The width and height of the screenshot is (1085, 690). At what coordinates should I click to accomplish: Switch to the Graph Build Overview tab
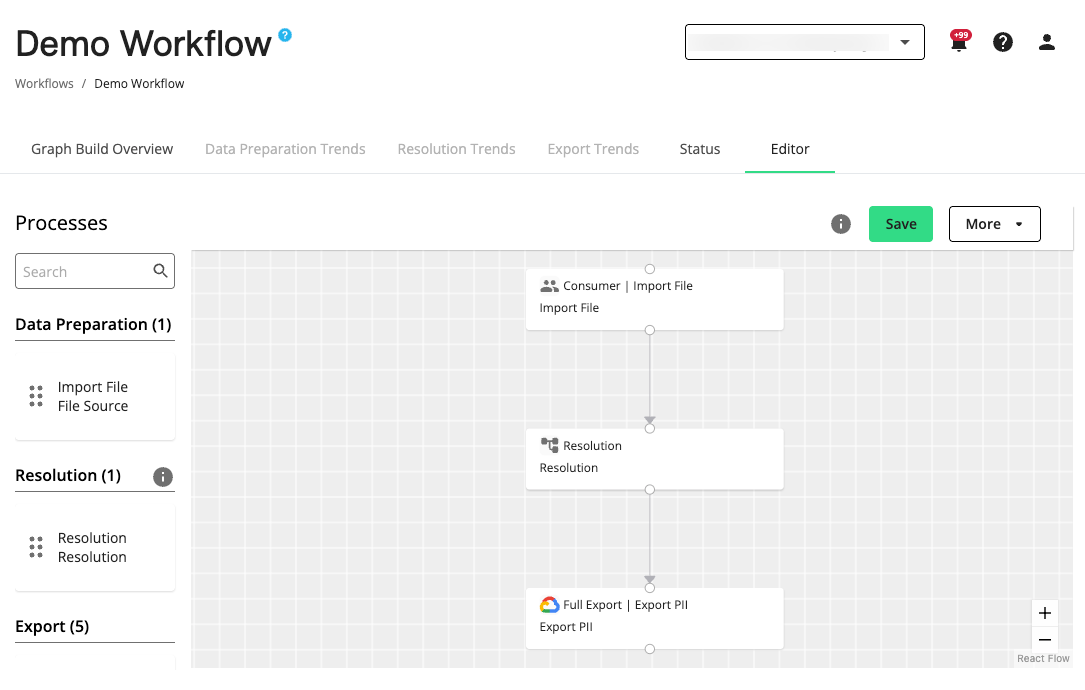pos(101,148)
